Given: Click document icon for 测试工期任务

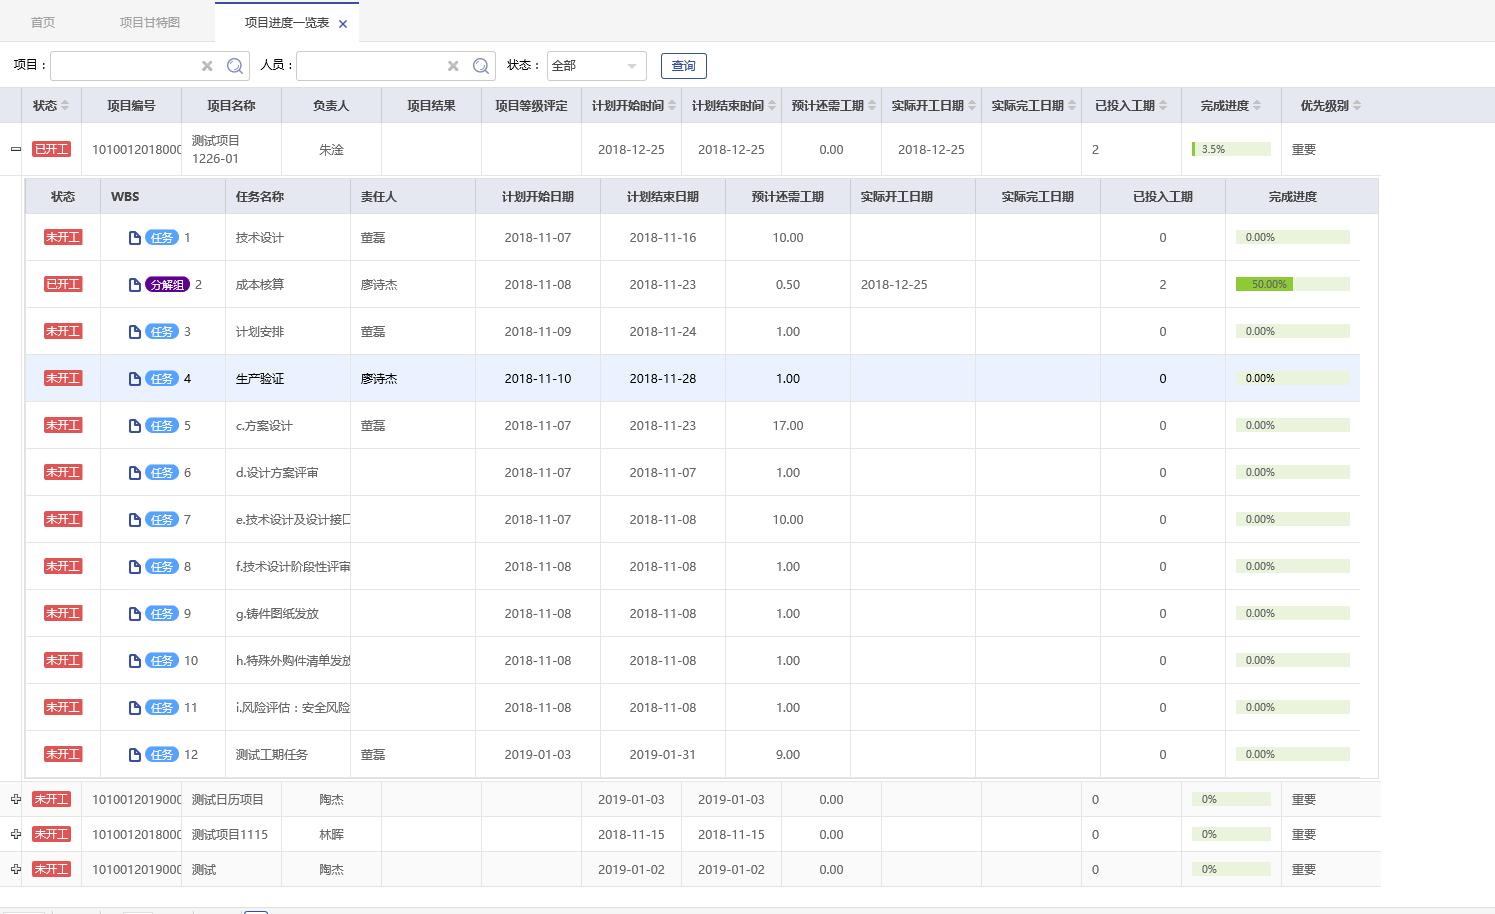Looking at the screenshot, I should pos(134,755).
